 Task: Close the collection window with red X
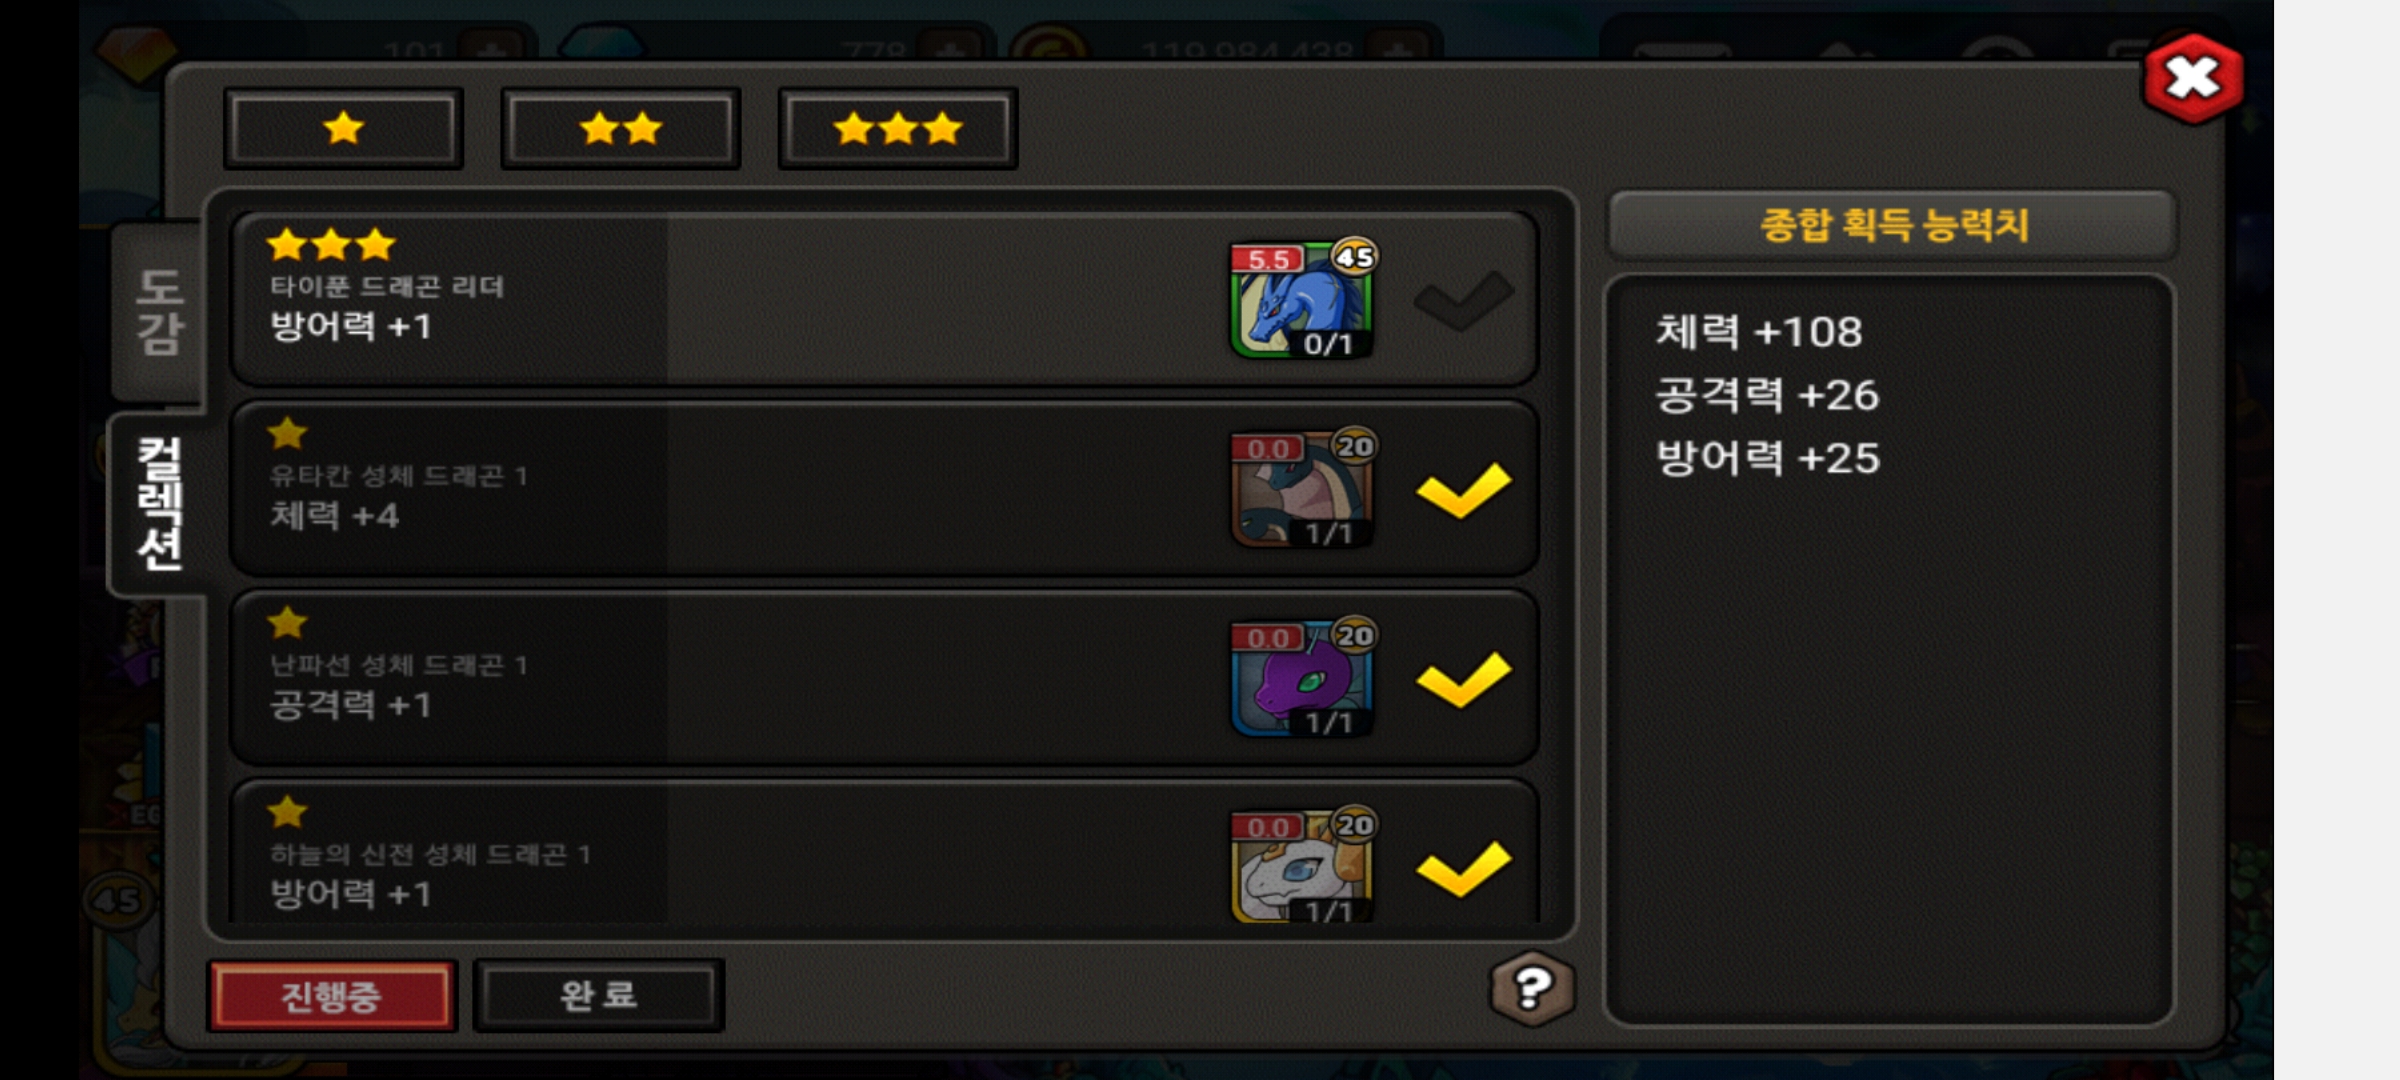(x=2193, y=79)
